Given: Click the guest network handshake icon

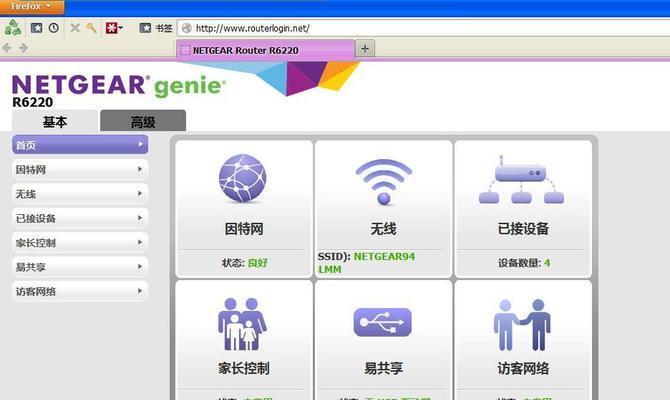Looking at the screenshot, I should 522,325.
